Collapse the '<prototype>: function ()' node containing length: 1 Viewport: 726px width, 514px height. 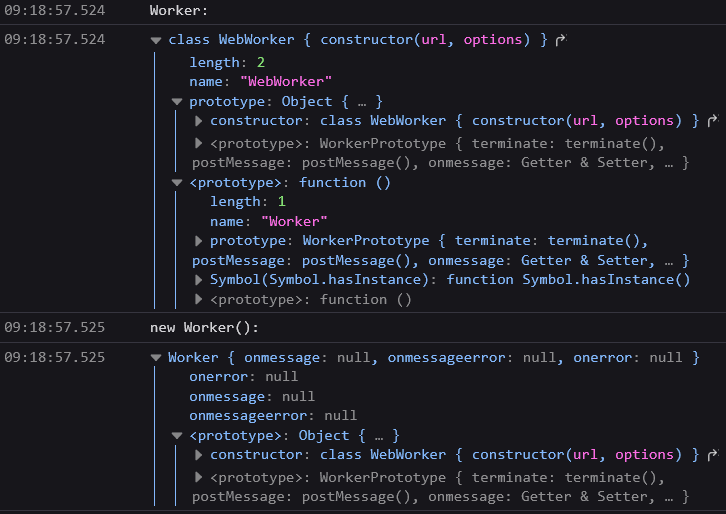pyautogui.click(x=177, y=182)
